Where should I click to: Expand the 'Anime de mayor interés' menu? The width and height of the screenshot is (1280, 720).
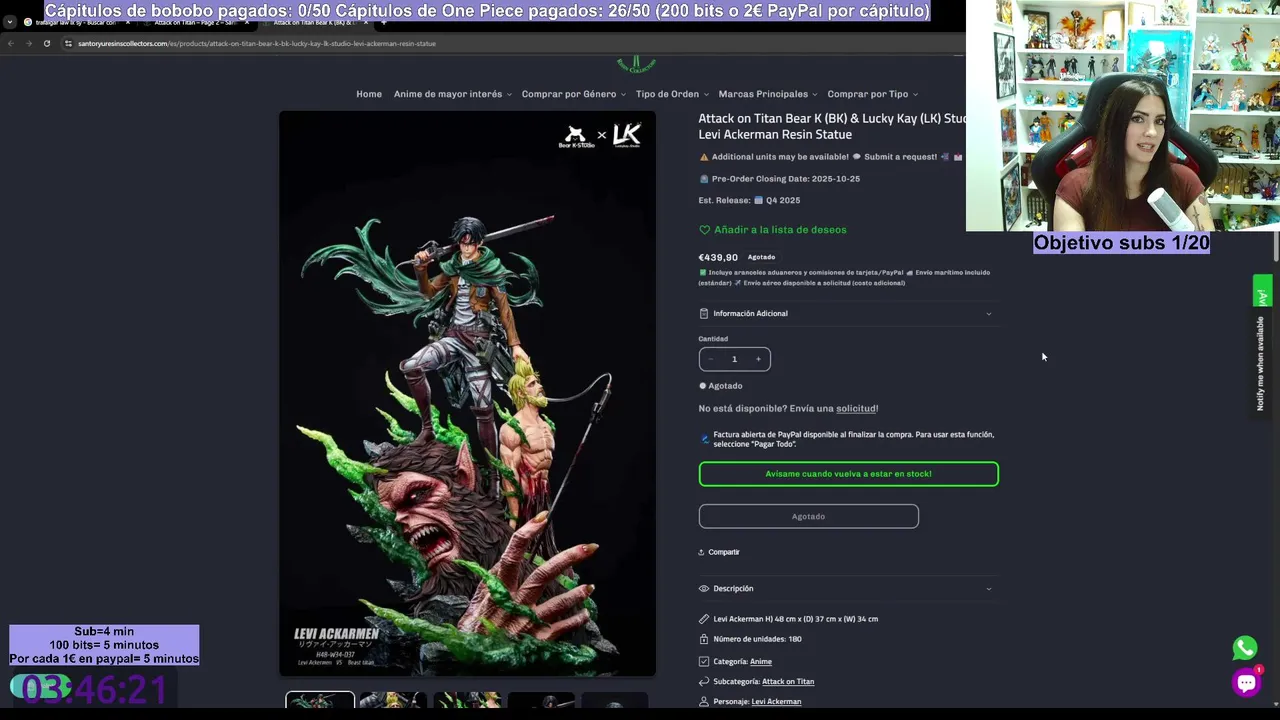click(453, 94)
